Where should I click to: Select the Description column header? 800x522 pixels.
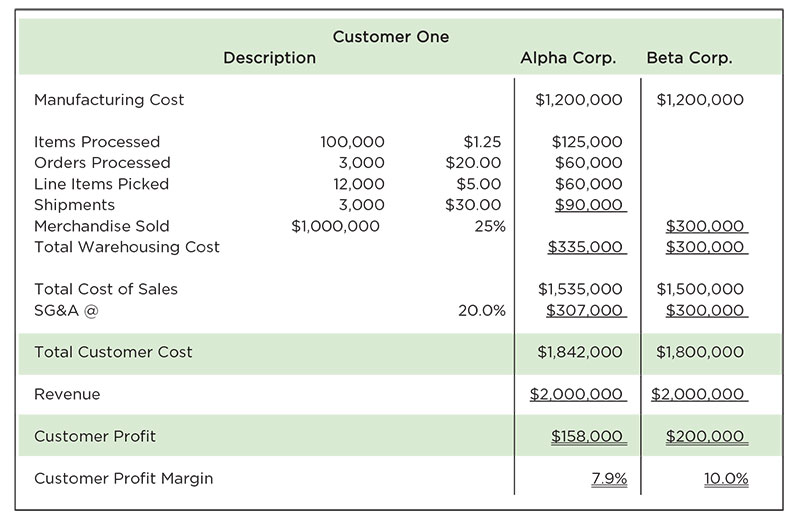point(269,58)
